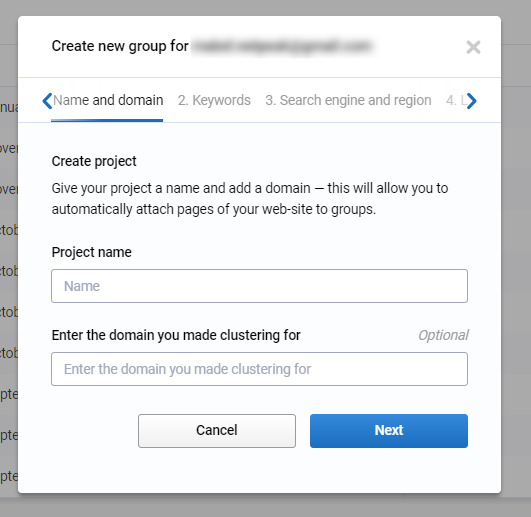Viewport: 531px width, 517px height.
Task: Close the Create new group dialog
Action: pyautogui.click(x=473, y=47)
